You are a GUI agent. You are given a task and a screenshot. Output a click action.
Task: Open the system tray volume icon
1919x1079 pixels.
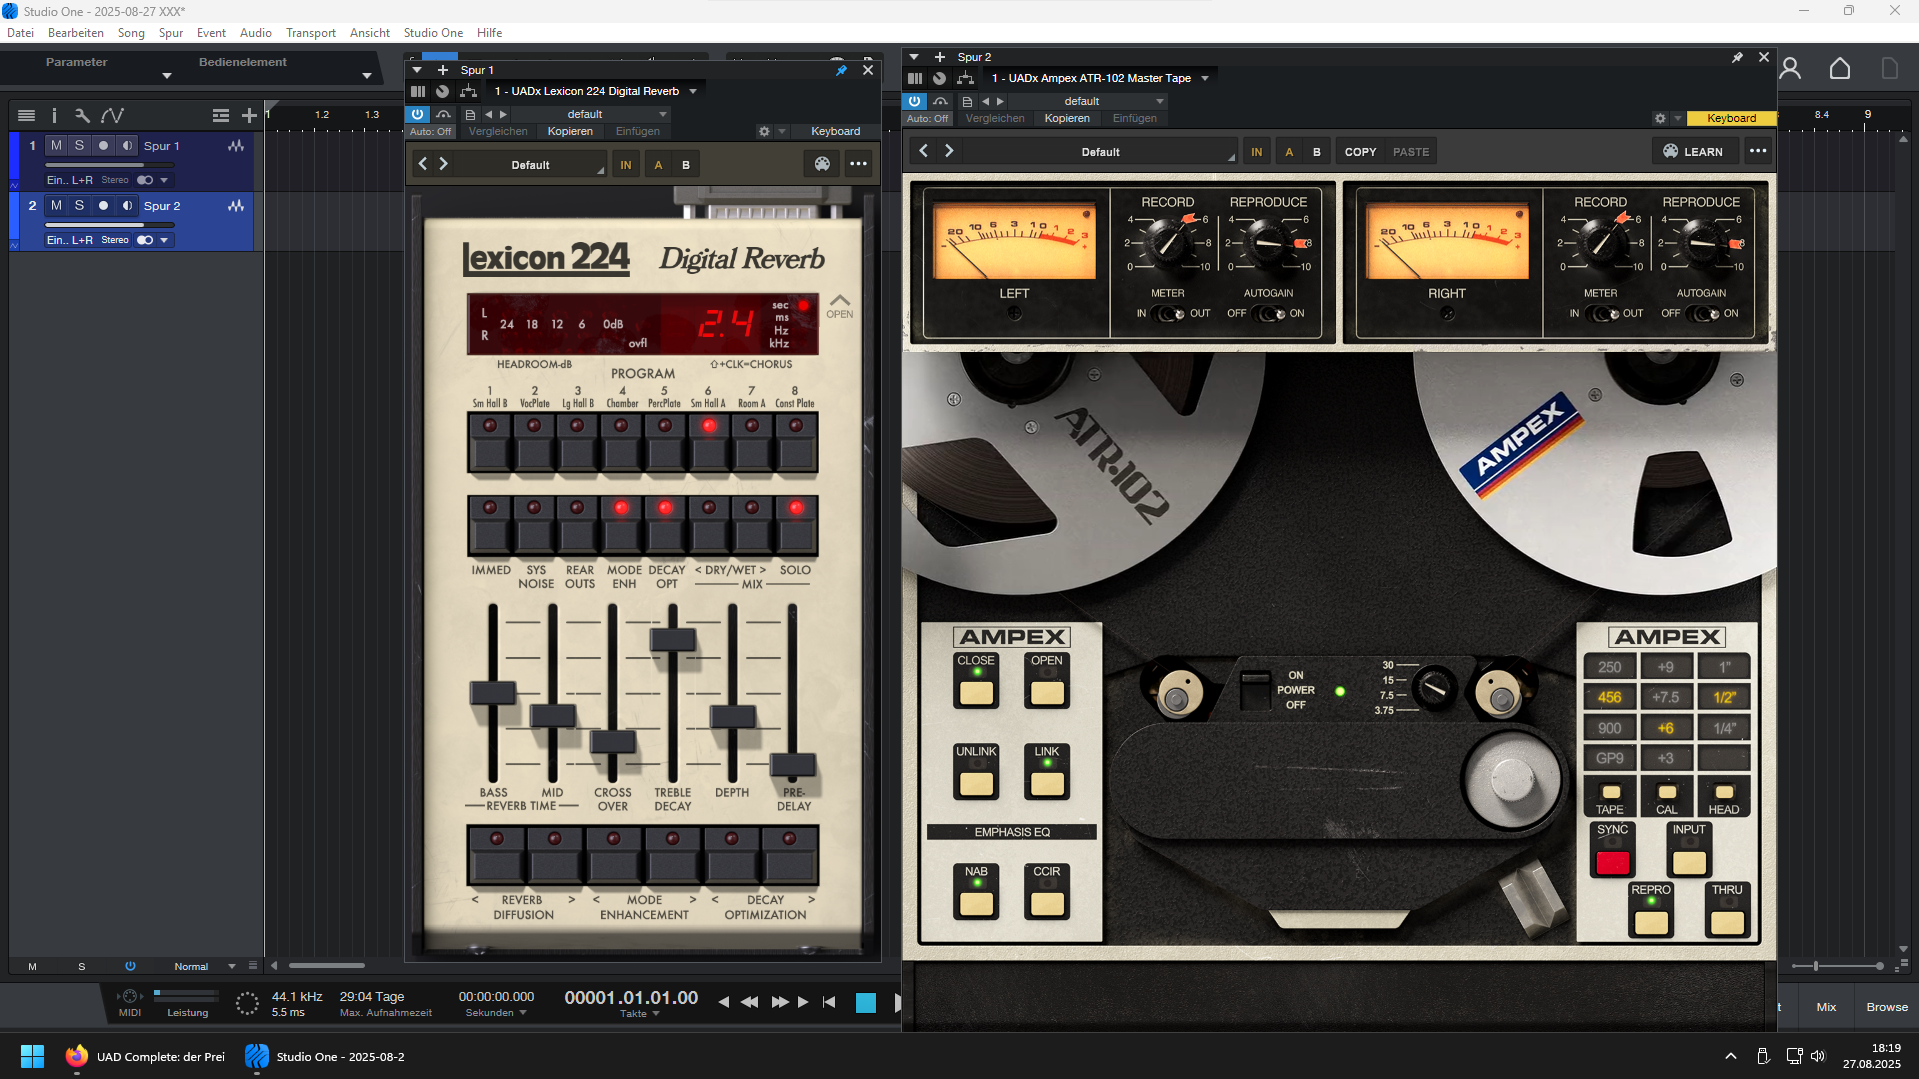click(1818, 1056)
